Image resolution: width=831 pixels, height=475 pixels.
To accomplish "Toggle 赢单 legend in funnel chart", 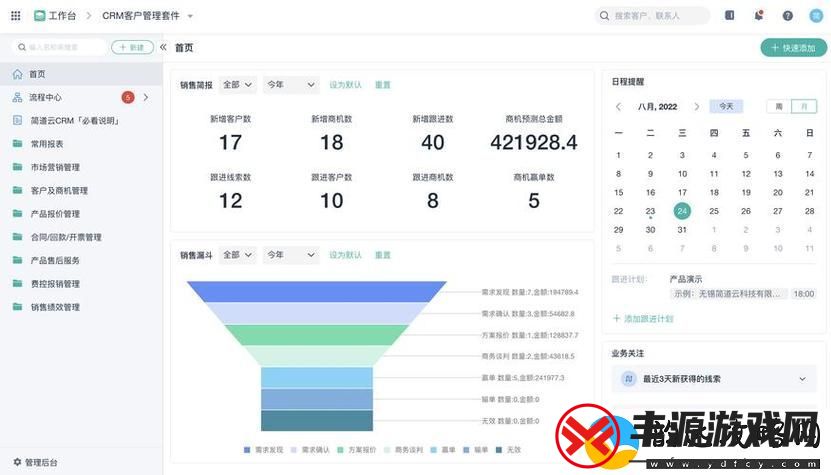I will pyautogui.click(x=443, y=450).
